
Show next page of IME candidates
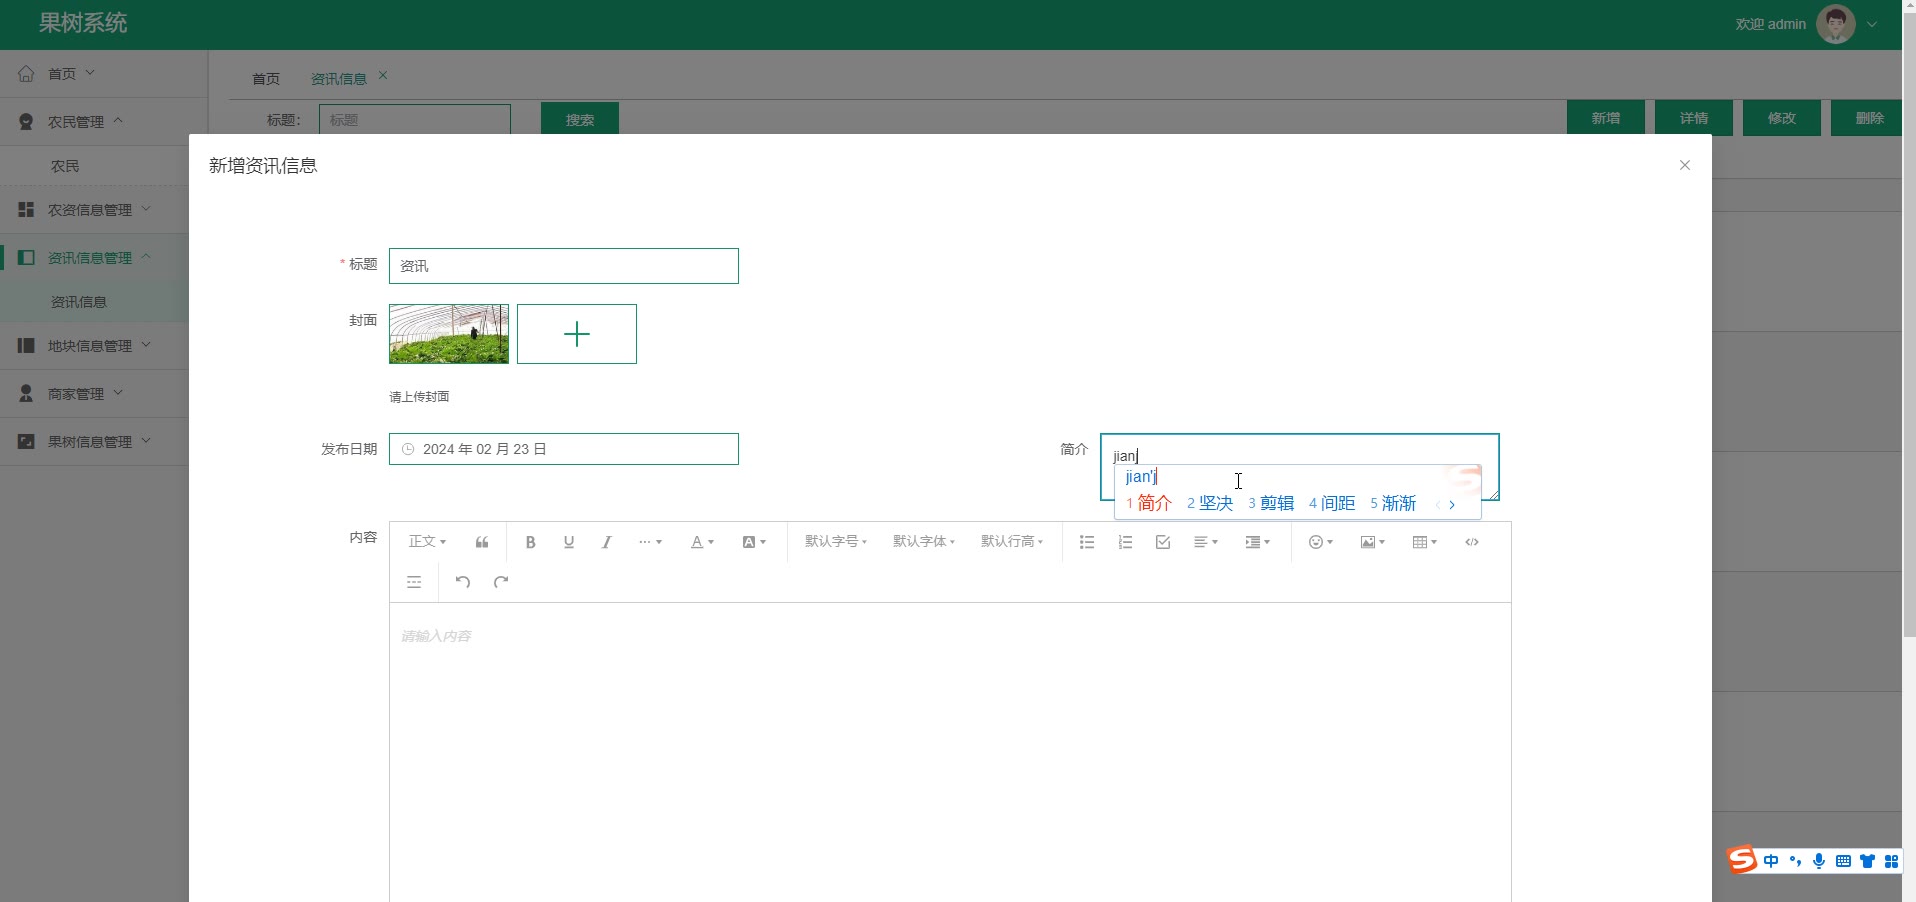(x=1452, y=505)
